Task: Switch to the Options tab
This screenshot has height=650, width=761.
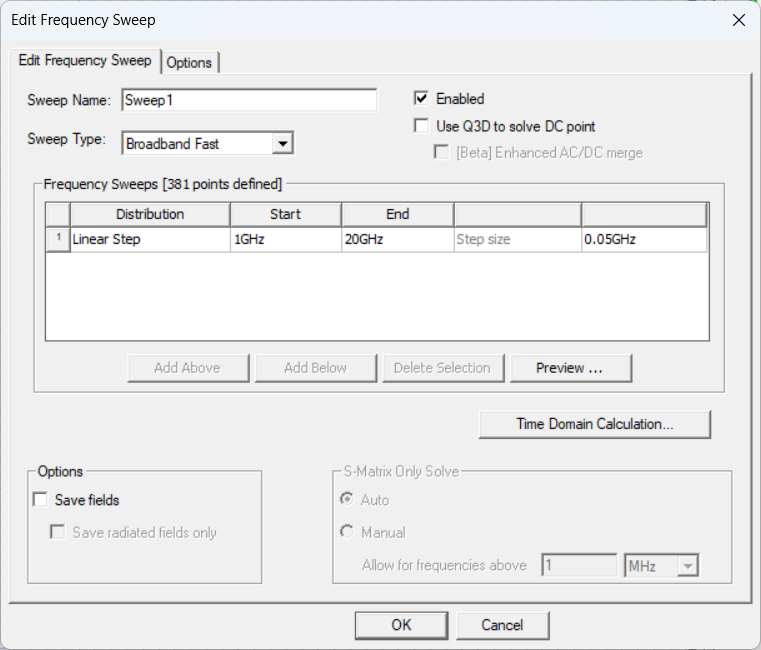Action: [189, 63]
